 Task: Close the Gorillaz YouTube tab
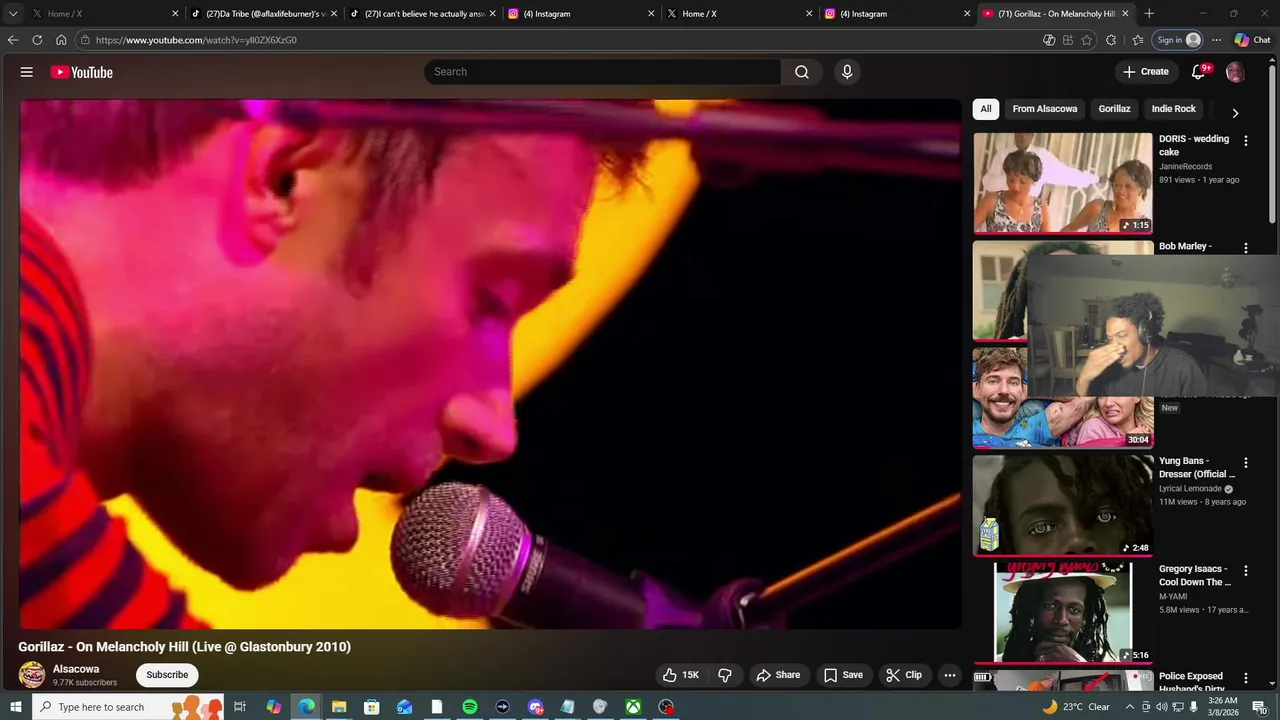coord(1125,14)
